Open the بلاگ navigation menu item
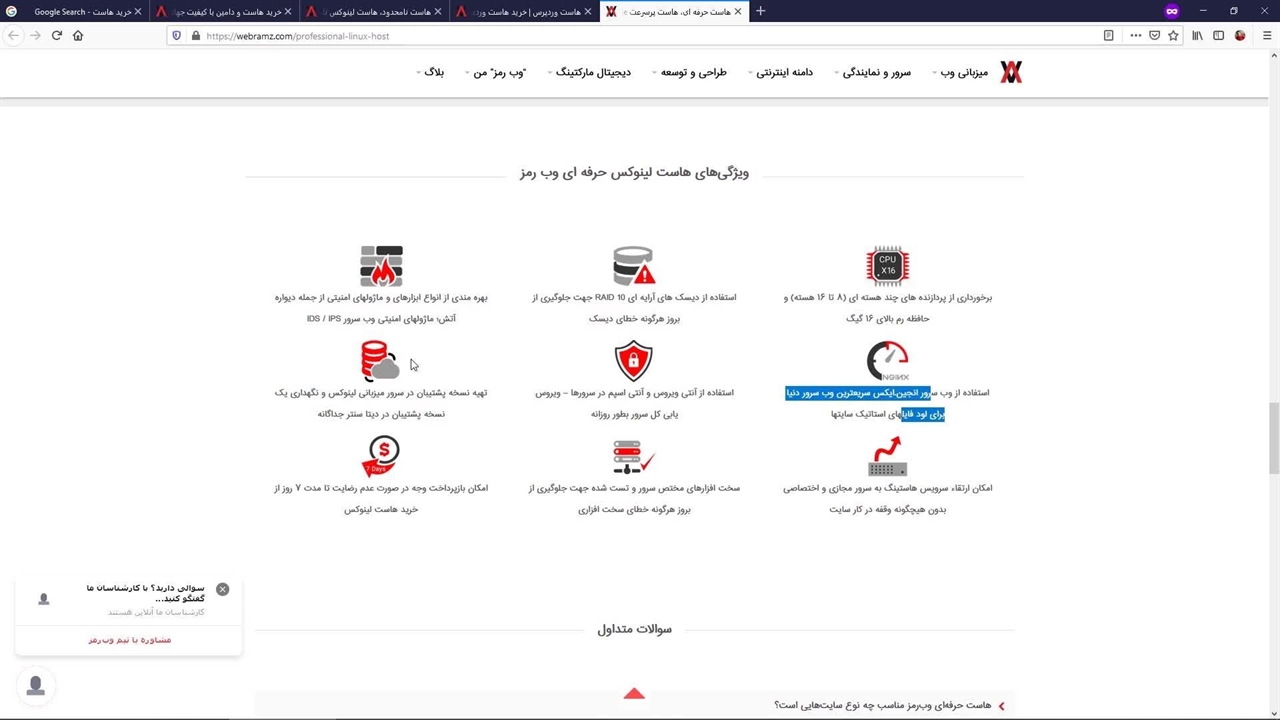 click(433, 73)
